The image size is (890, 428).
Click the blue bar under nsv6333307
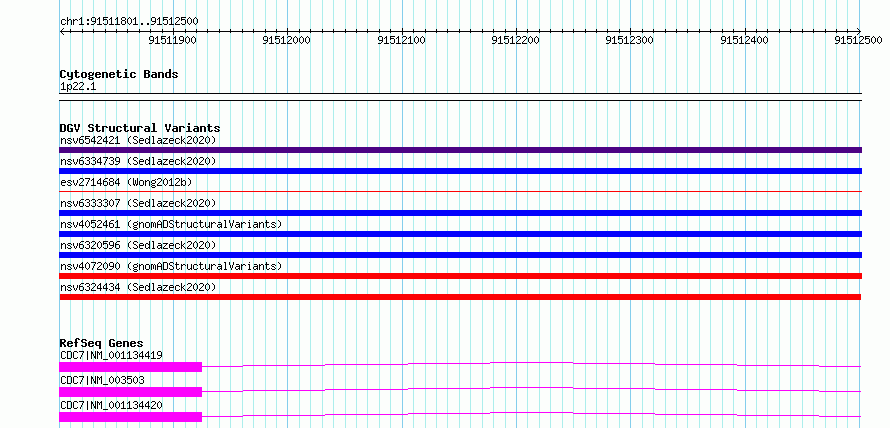pyautogui.click(x=460, y=213)
